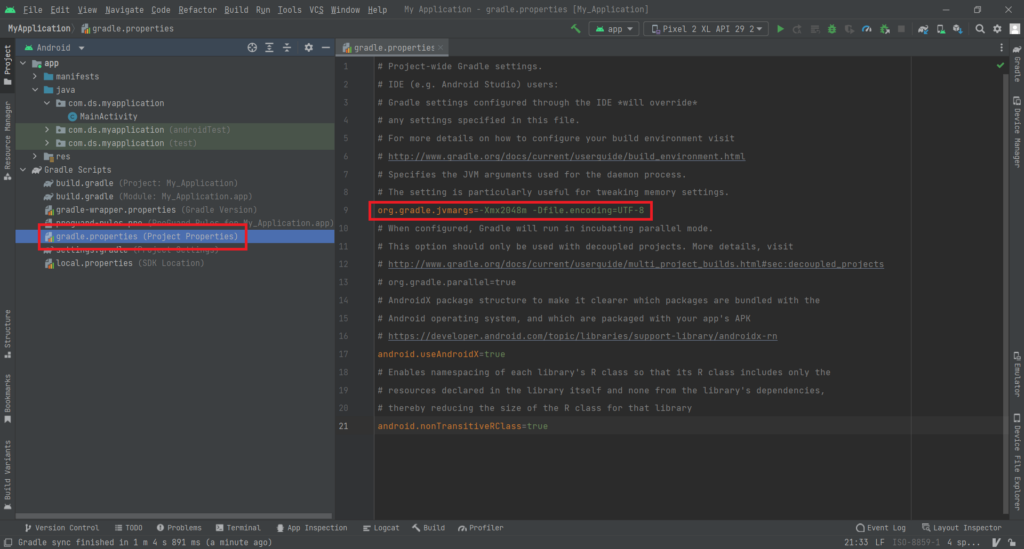This screenshot has width=1024, height=549.
Task: Click the Make Project hammer icon
Action: click(x=575, y=29)
